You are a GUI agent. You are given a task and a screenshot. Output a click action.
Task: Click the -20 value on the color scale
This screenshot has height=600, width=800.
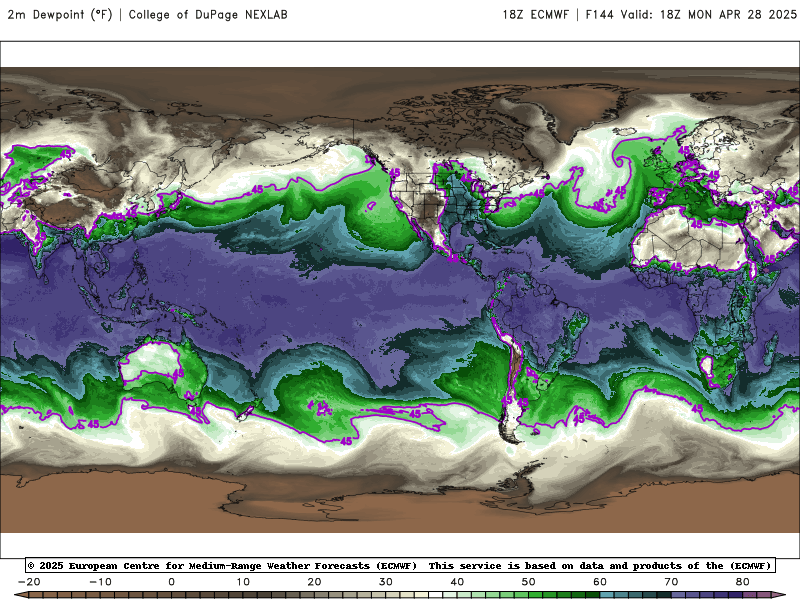coord(29,582)
